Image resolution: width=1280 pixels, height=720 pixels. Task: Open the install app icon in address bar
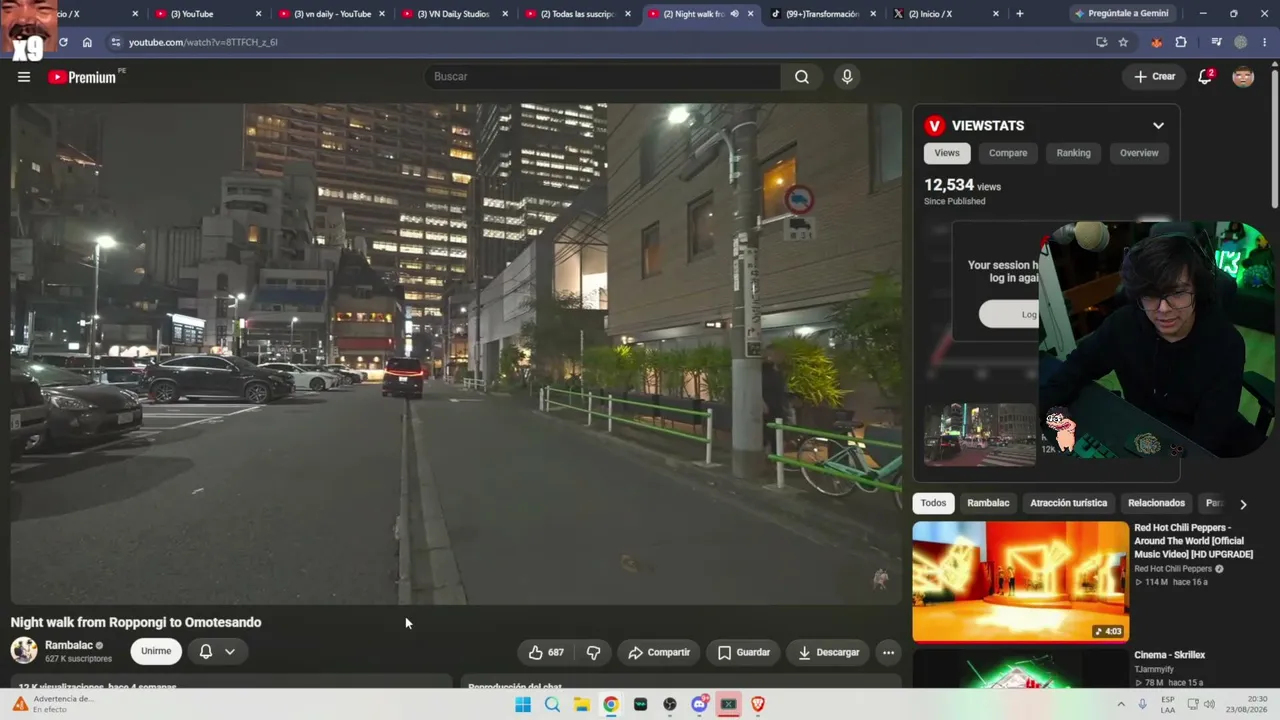click(x=1101, y=42)
